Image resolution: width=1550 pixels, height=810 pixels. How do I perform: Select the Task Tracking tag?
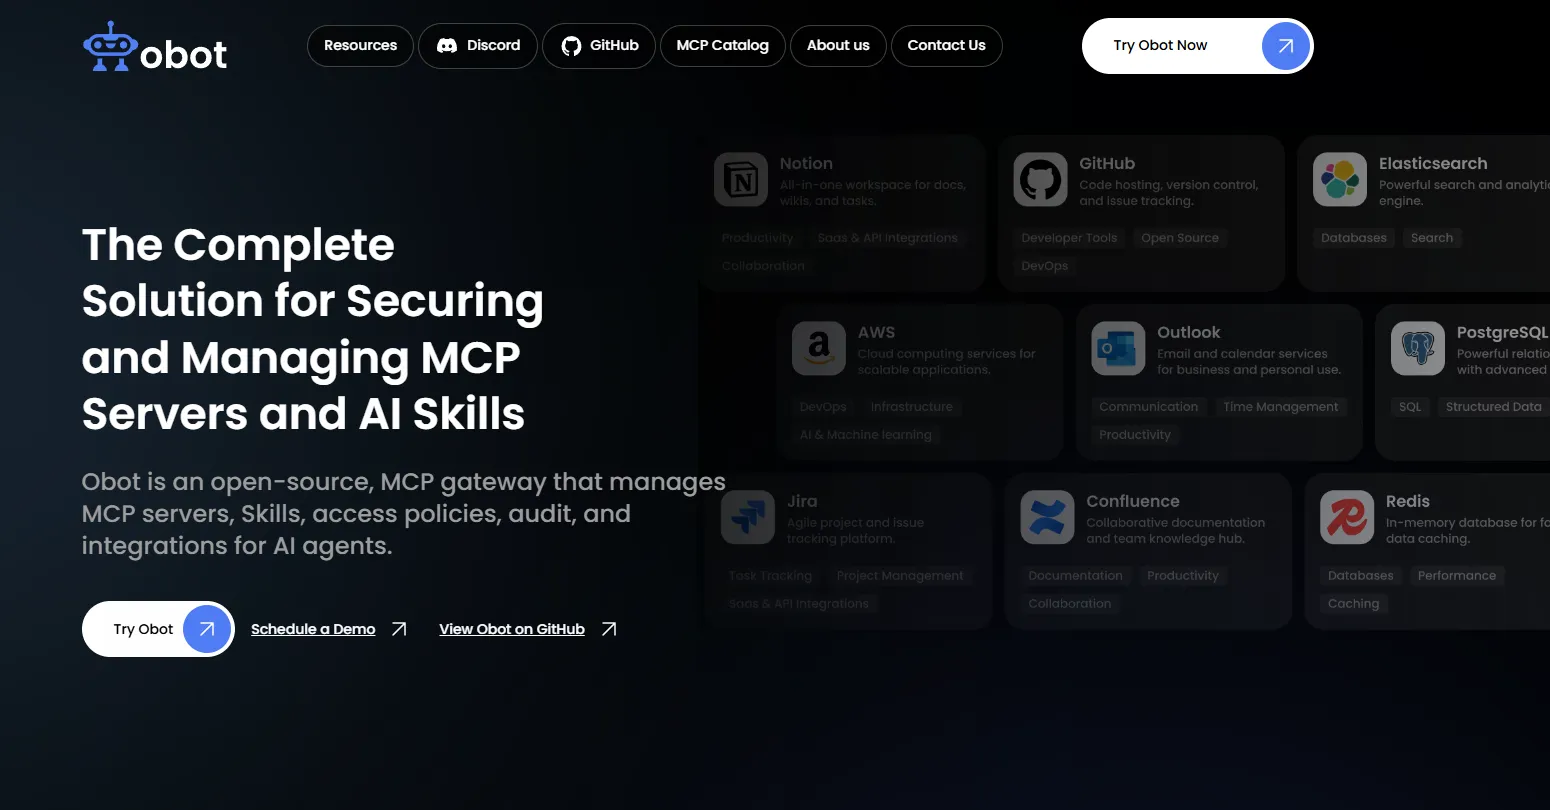pyautogui.click(x=771, y=576)
